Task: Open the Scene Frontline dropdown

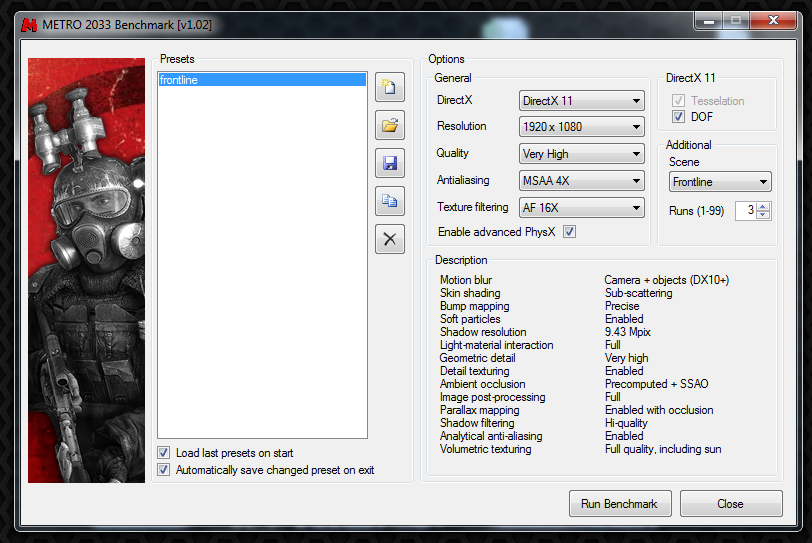Action: click(x=720, y=182)
